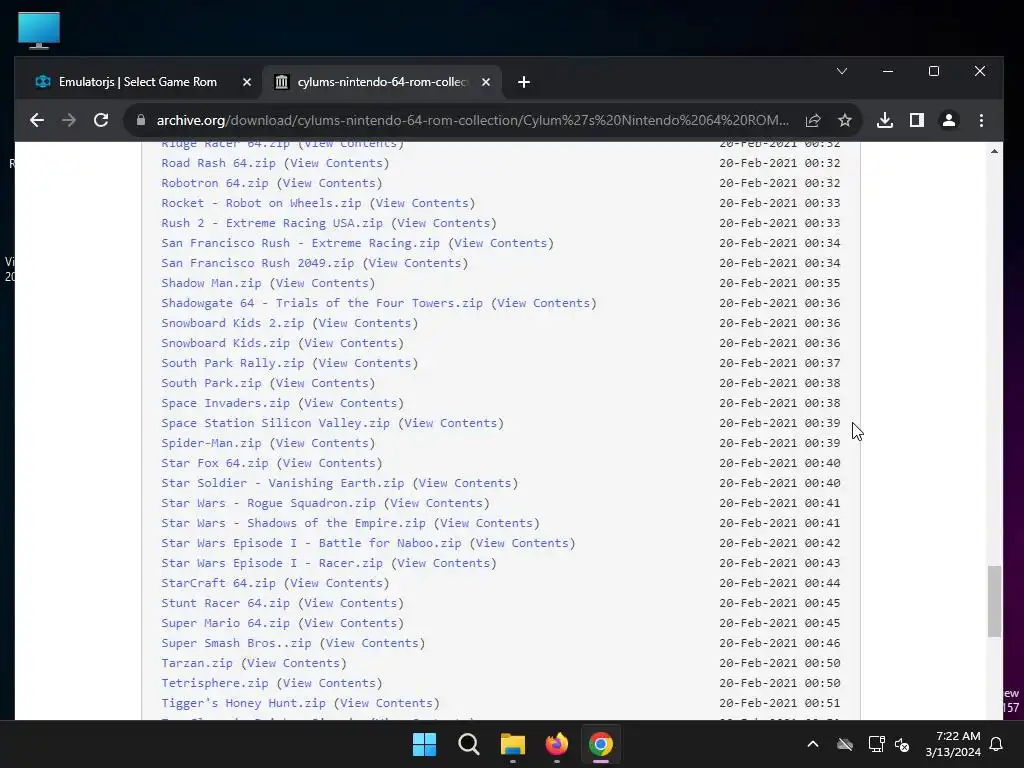View Contents of Stunt Racer 64.zip

351,603
